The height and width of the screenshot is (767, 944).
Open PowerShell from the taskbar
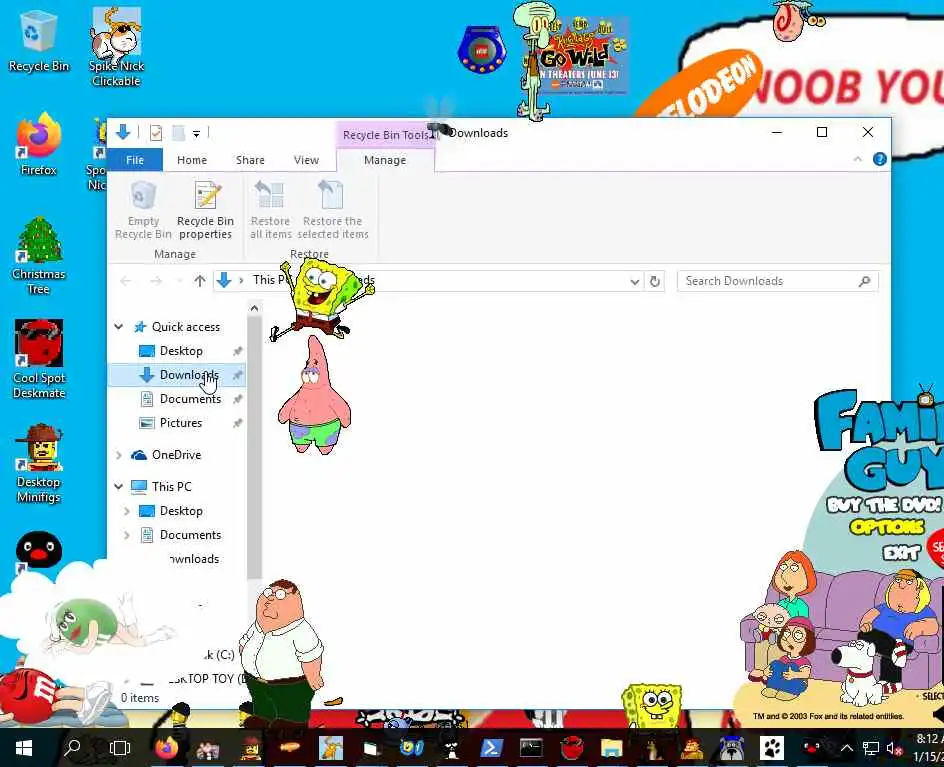[491, 748]
